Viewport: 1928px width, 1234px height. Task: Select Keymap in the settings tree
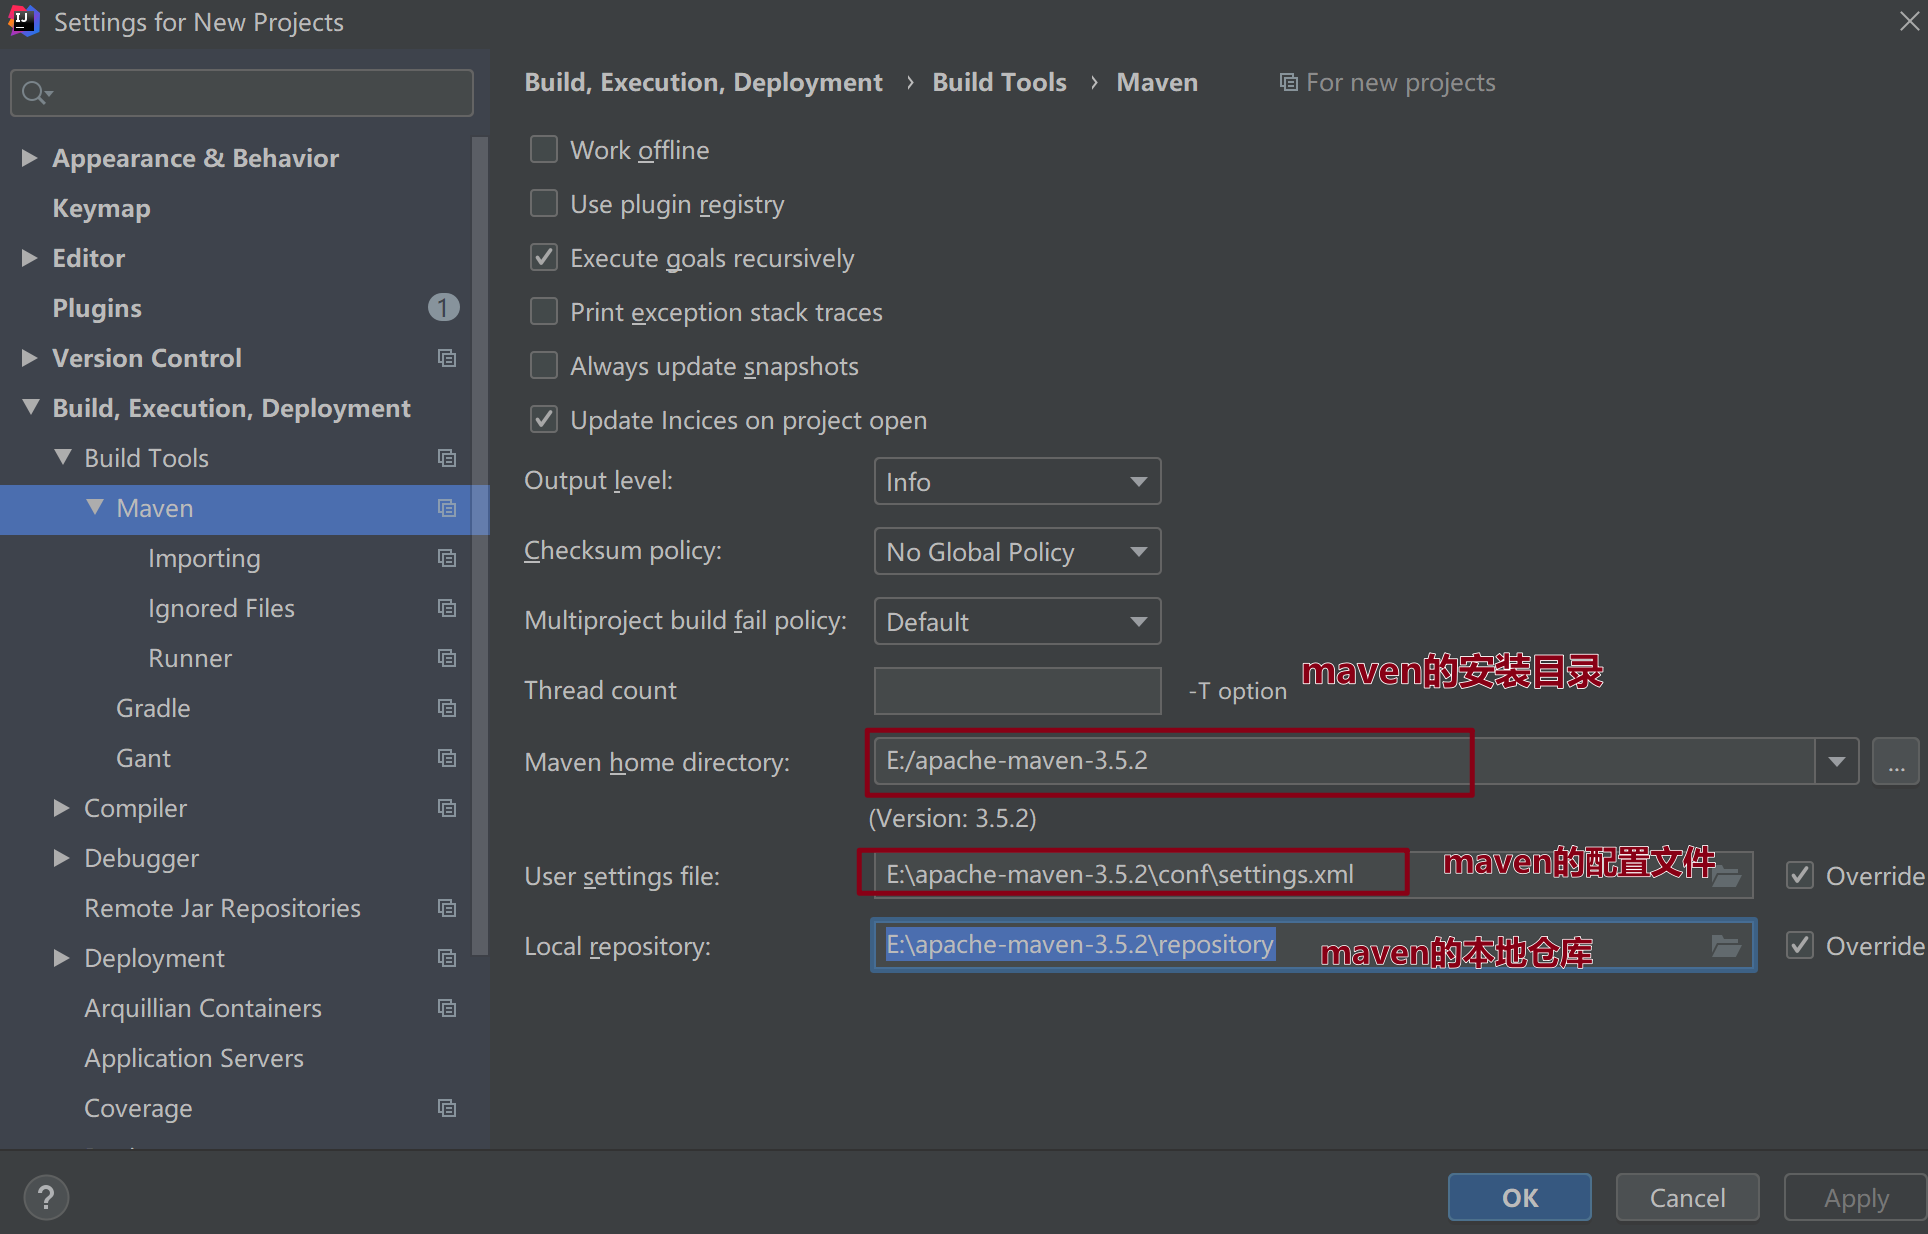(102, 208)
